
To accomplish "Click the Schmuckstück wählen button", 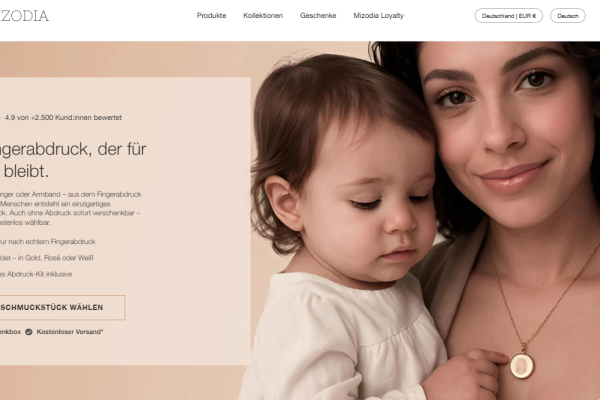I will click(62, 307).
